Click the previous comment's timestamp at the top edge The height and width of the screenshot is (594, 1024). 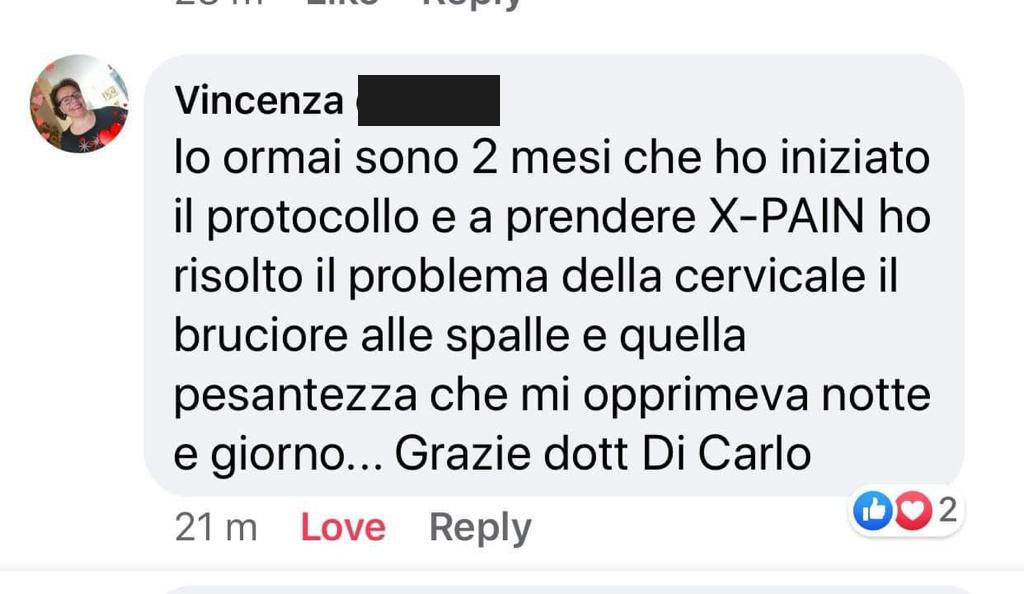[219, 3]
